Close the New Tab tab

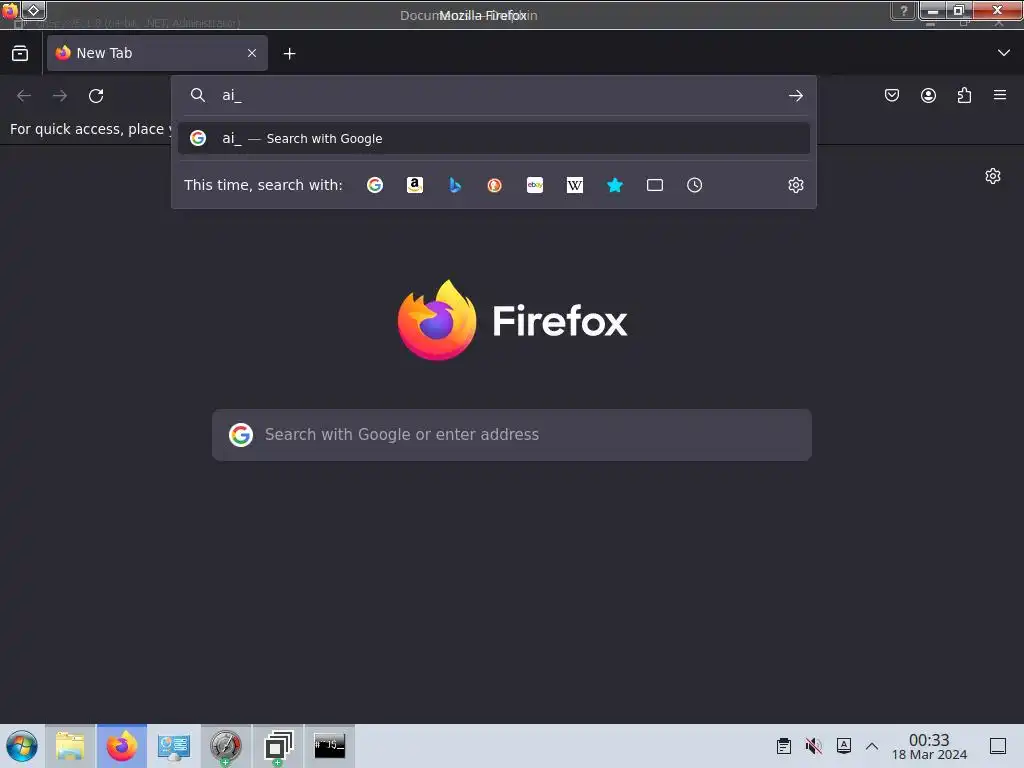(x=252, y=53)
